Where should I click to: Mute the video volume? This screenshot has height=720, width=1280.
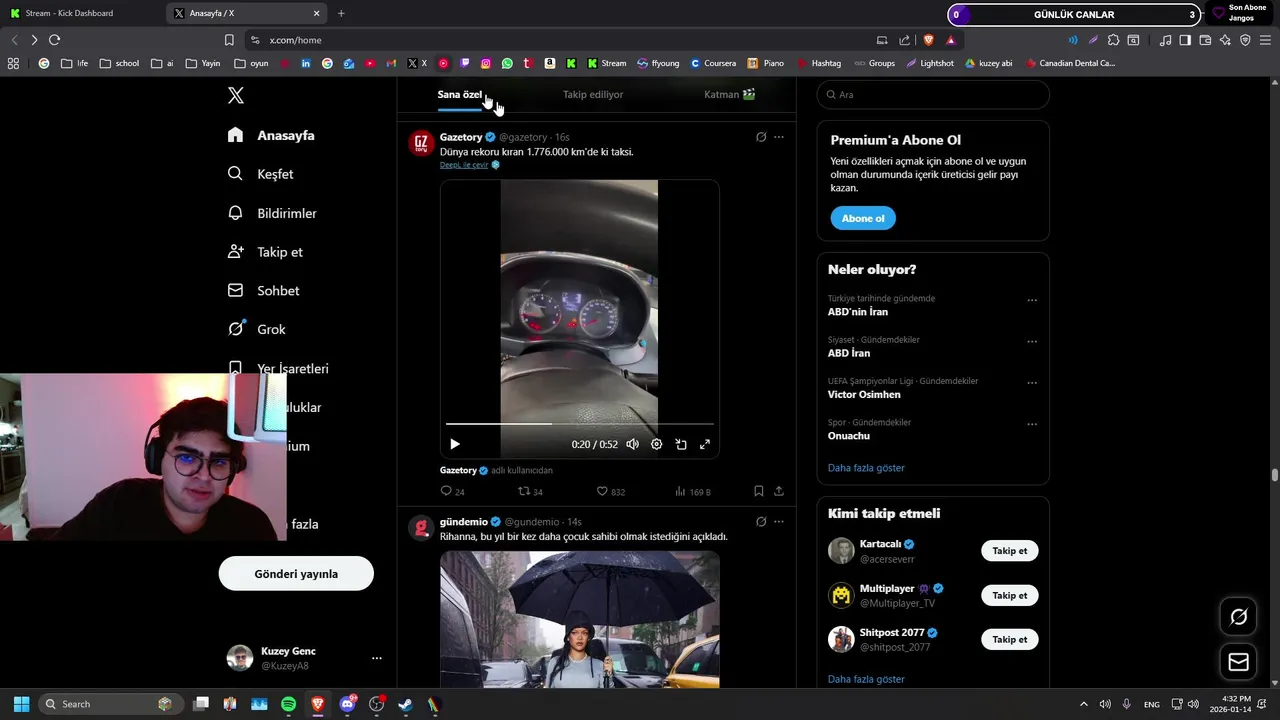(632, 444)
